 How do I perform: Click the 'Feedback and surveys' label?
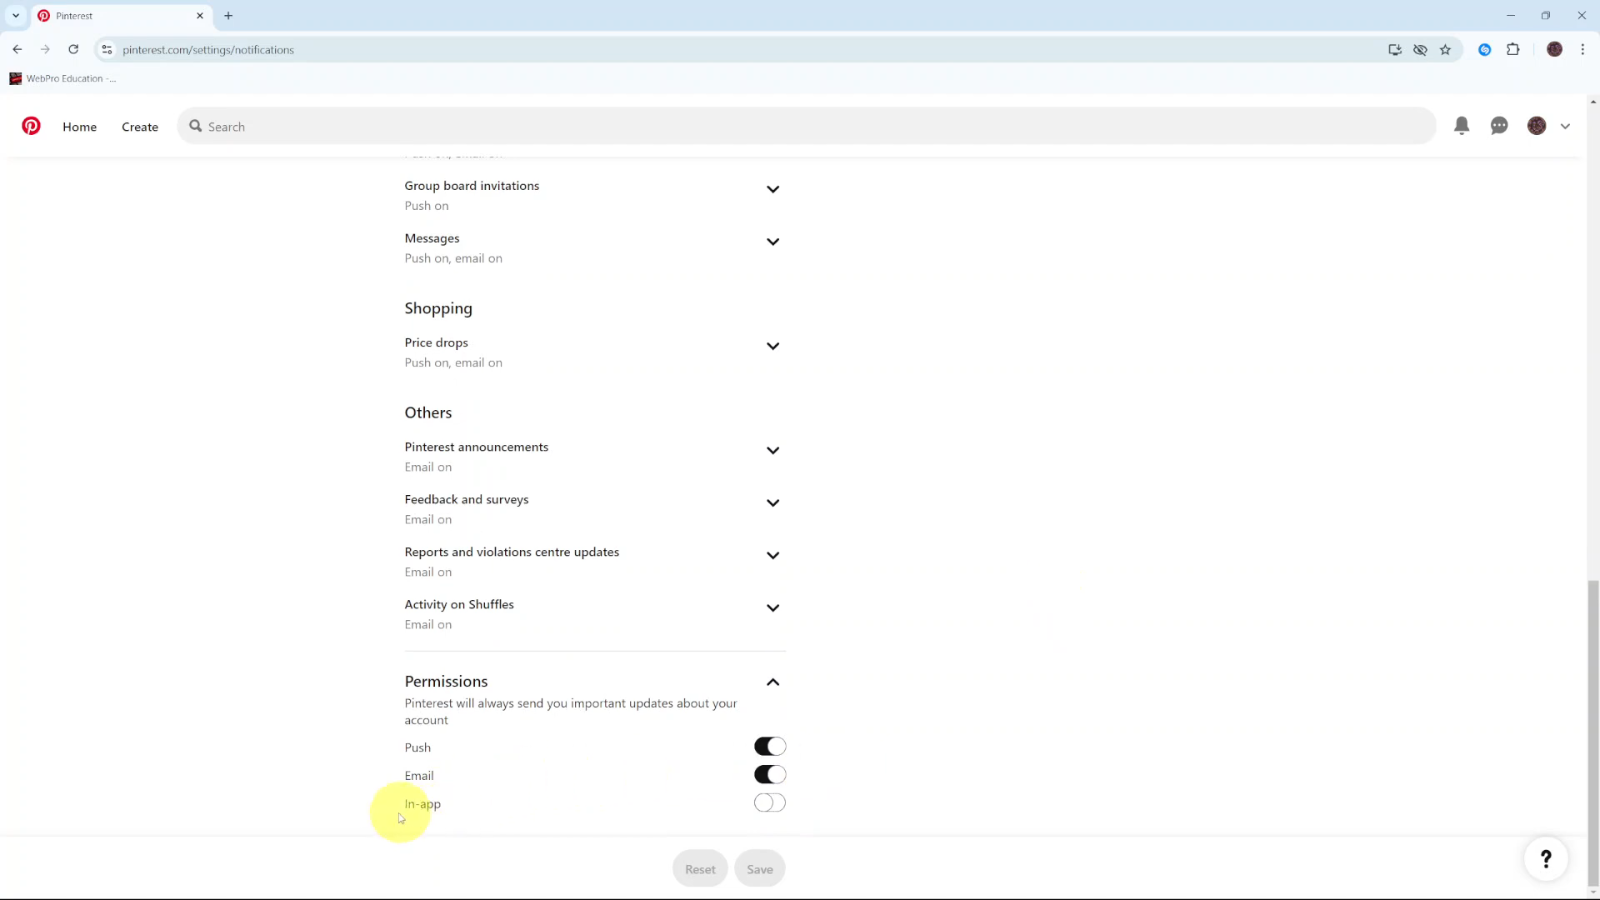click(466, 499)
